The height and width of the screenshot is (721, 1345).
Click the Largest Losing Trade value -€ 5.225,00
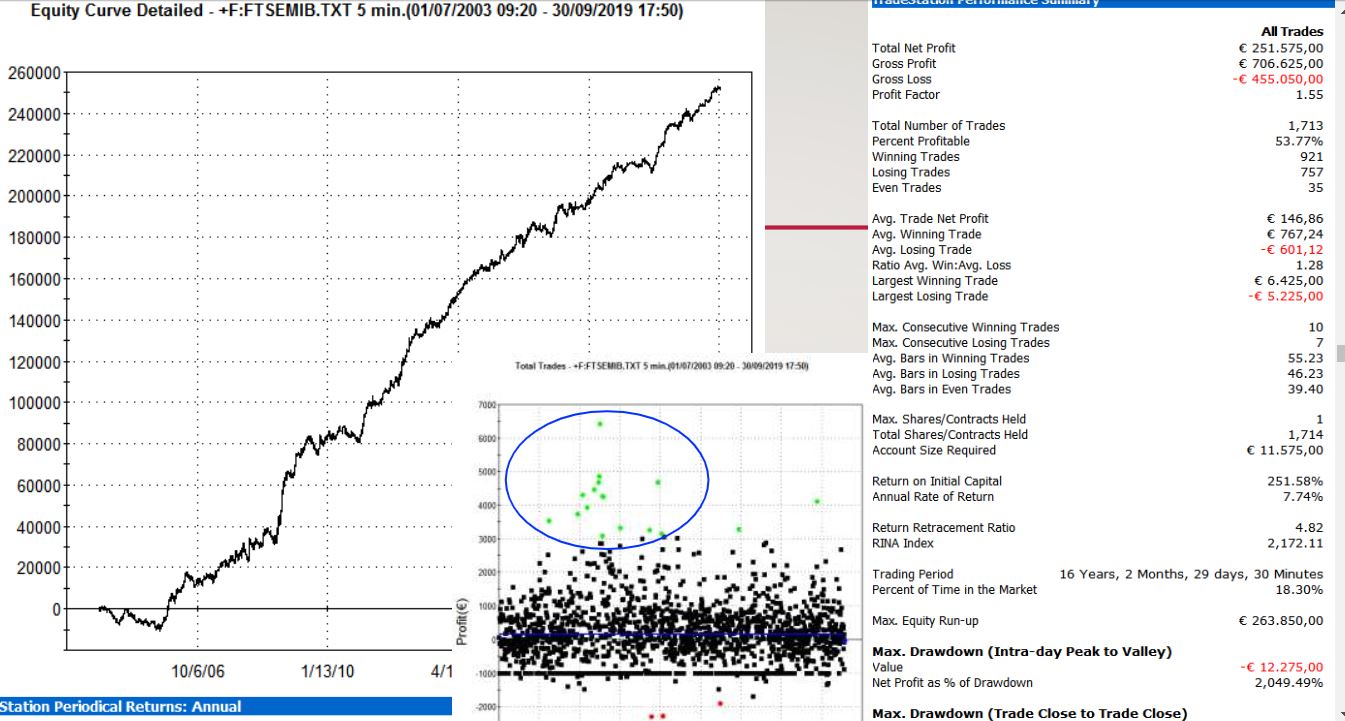click(1285, 296)
